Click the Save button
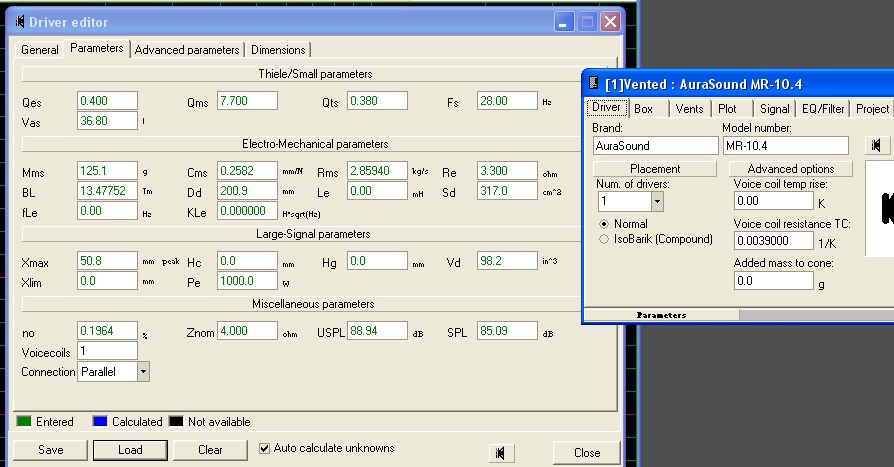This screenshot has width=894, height=467. pos(50,450)
